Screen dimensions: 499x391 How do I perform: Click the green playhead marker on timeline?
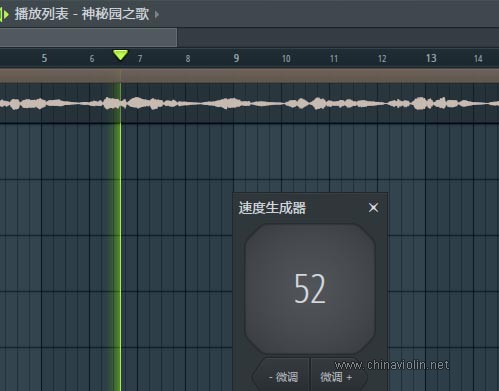(120, 55)
